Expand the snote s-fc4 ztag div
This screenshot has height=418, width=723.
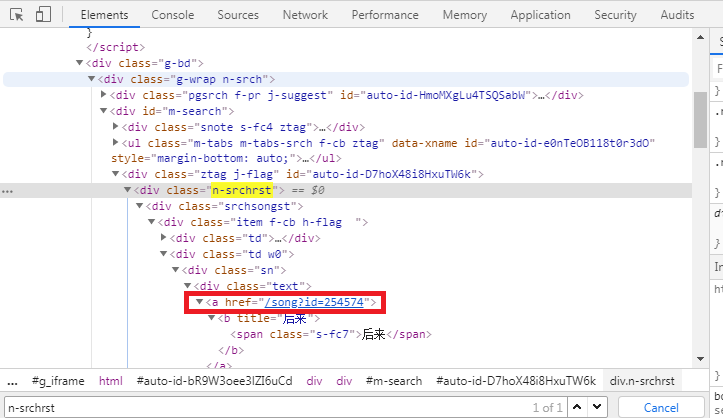point(115,127)
